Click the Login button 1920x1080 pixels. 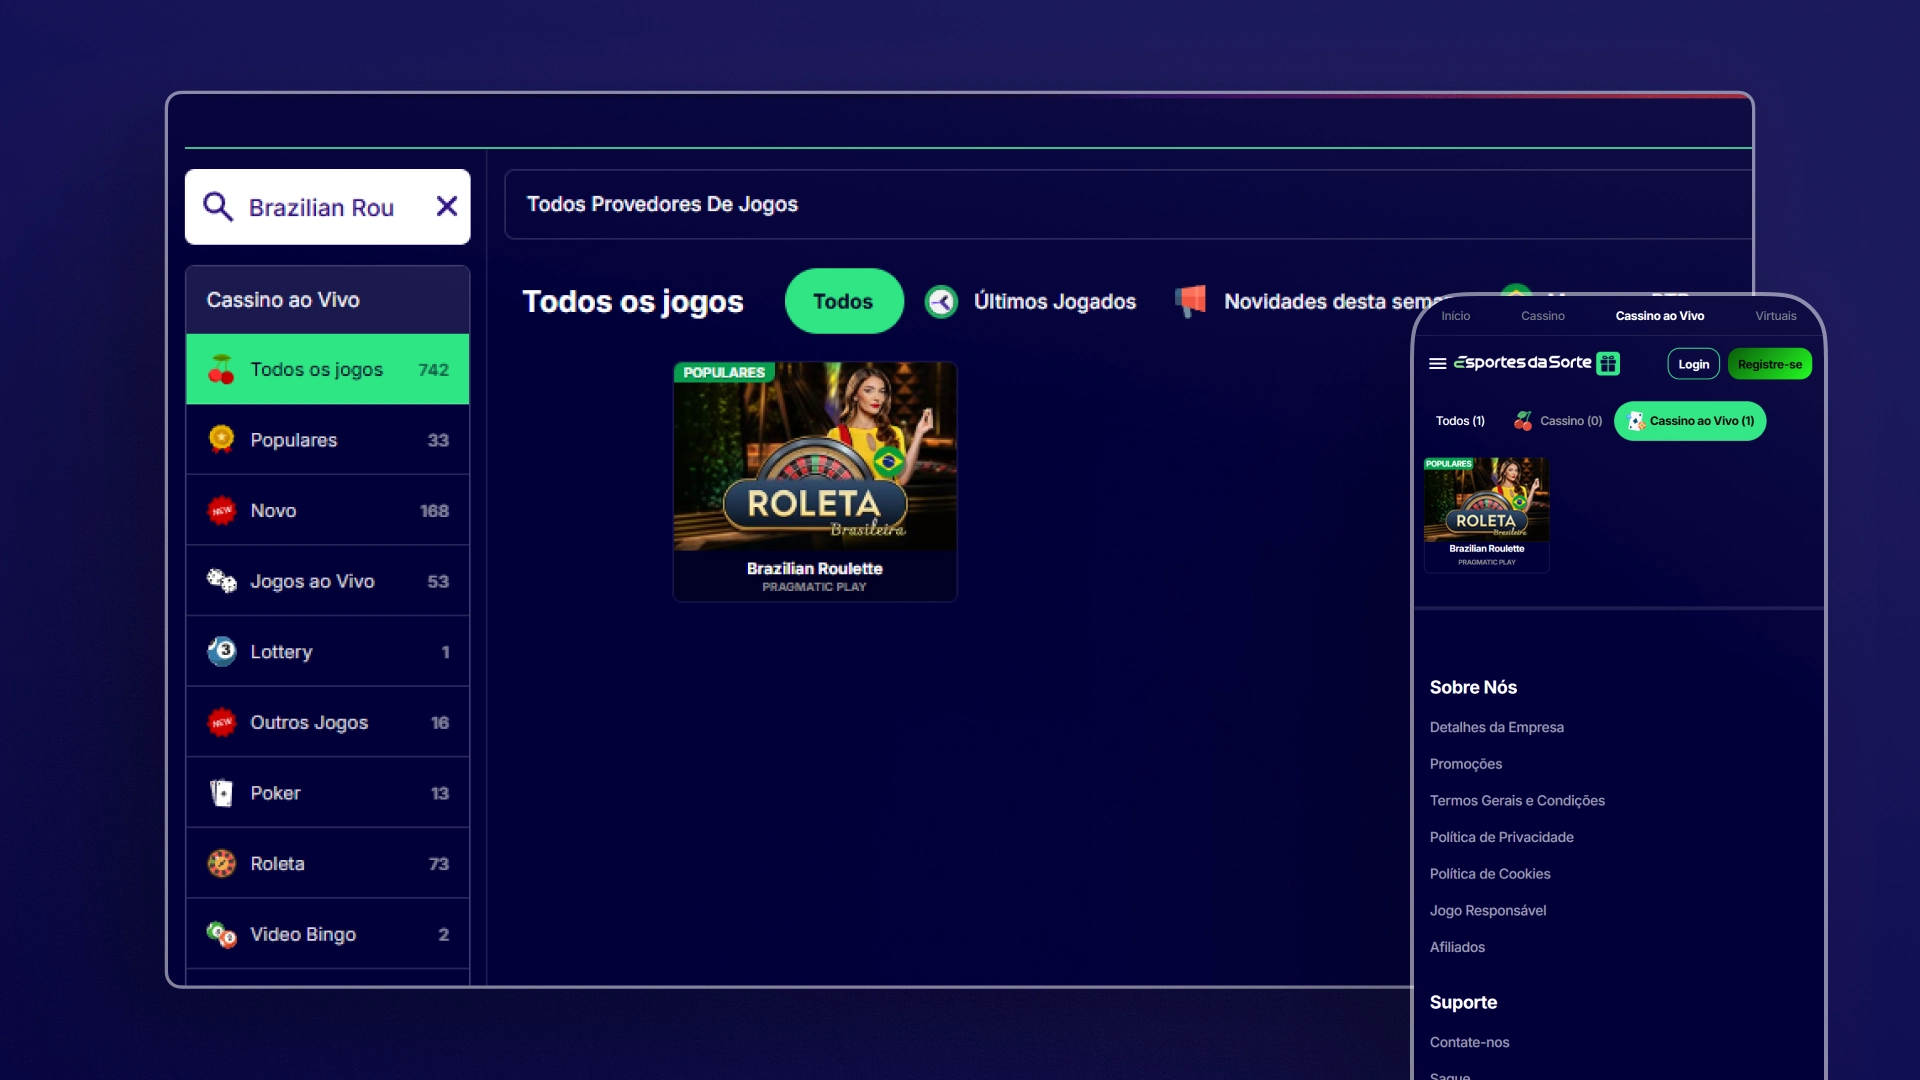click(1693, 364)
